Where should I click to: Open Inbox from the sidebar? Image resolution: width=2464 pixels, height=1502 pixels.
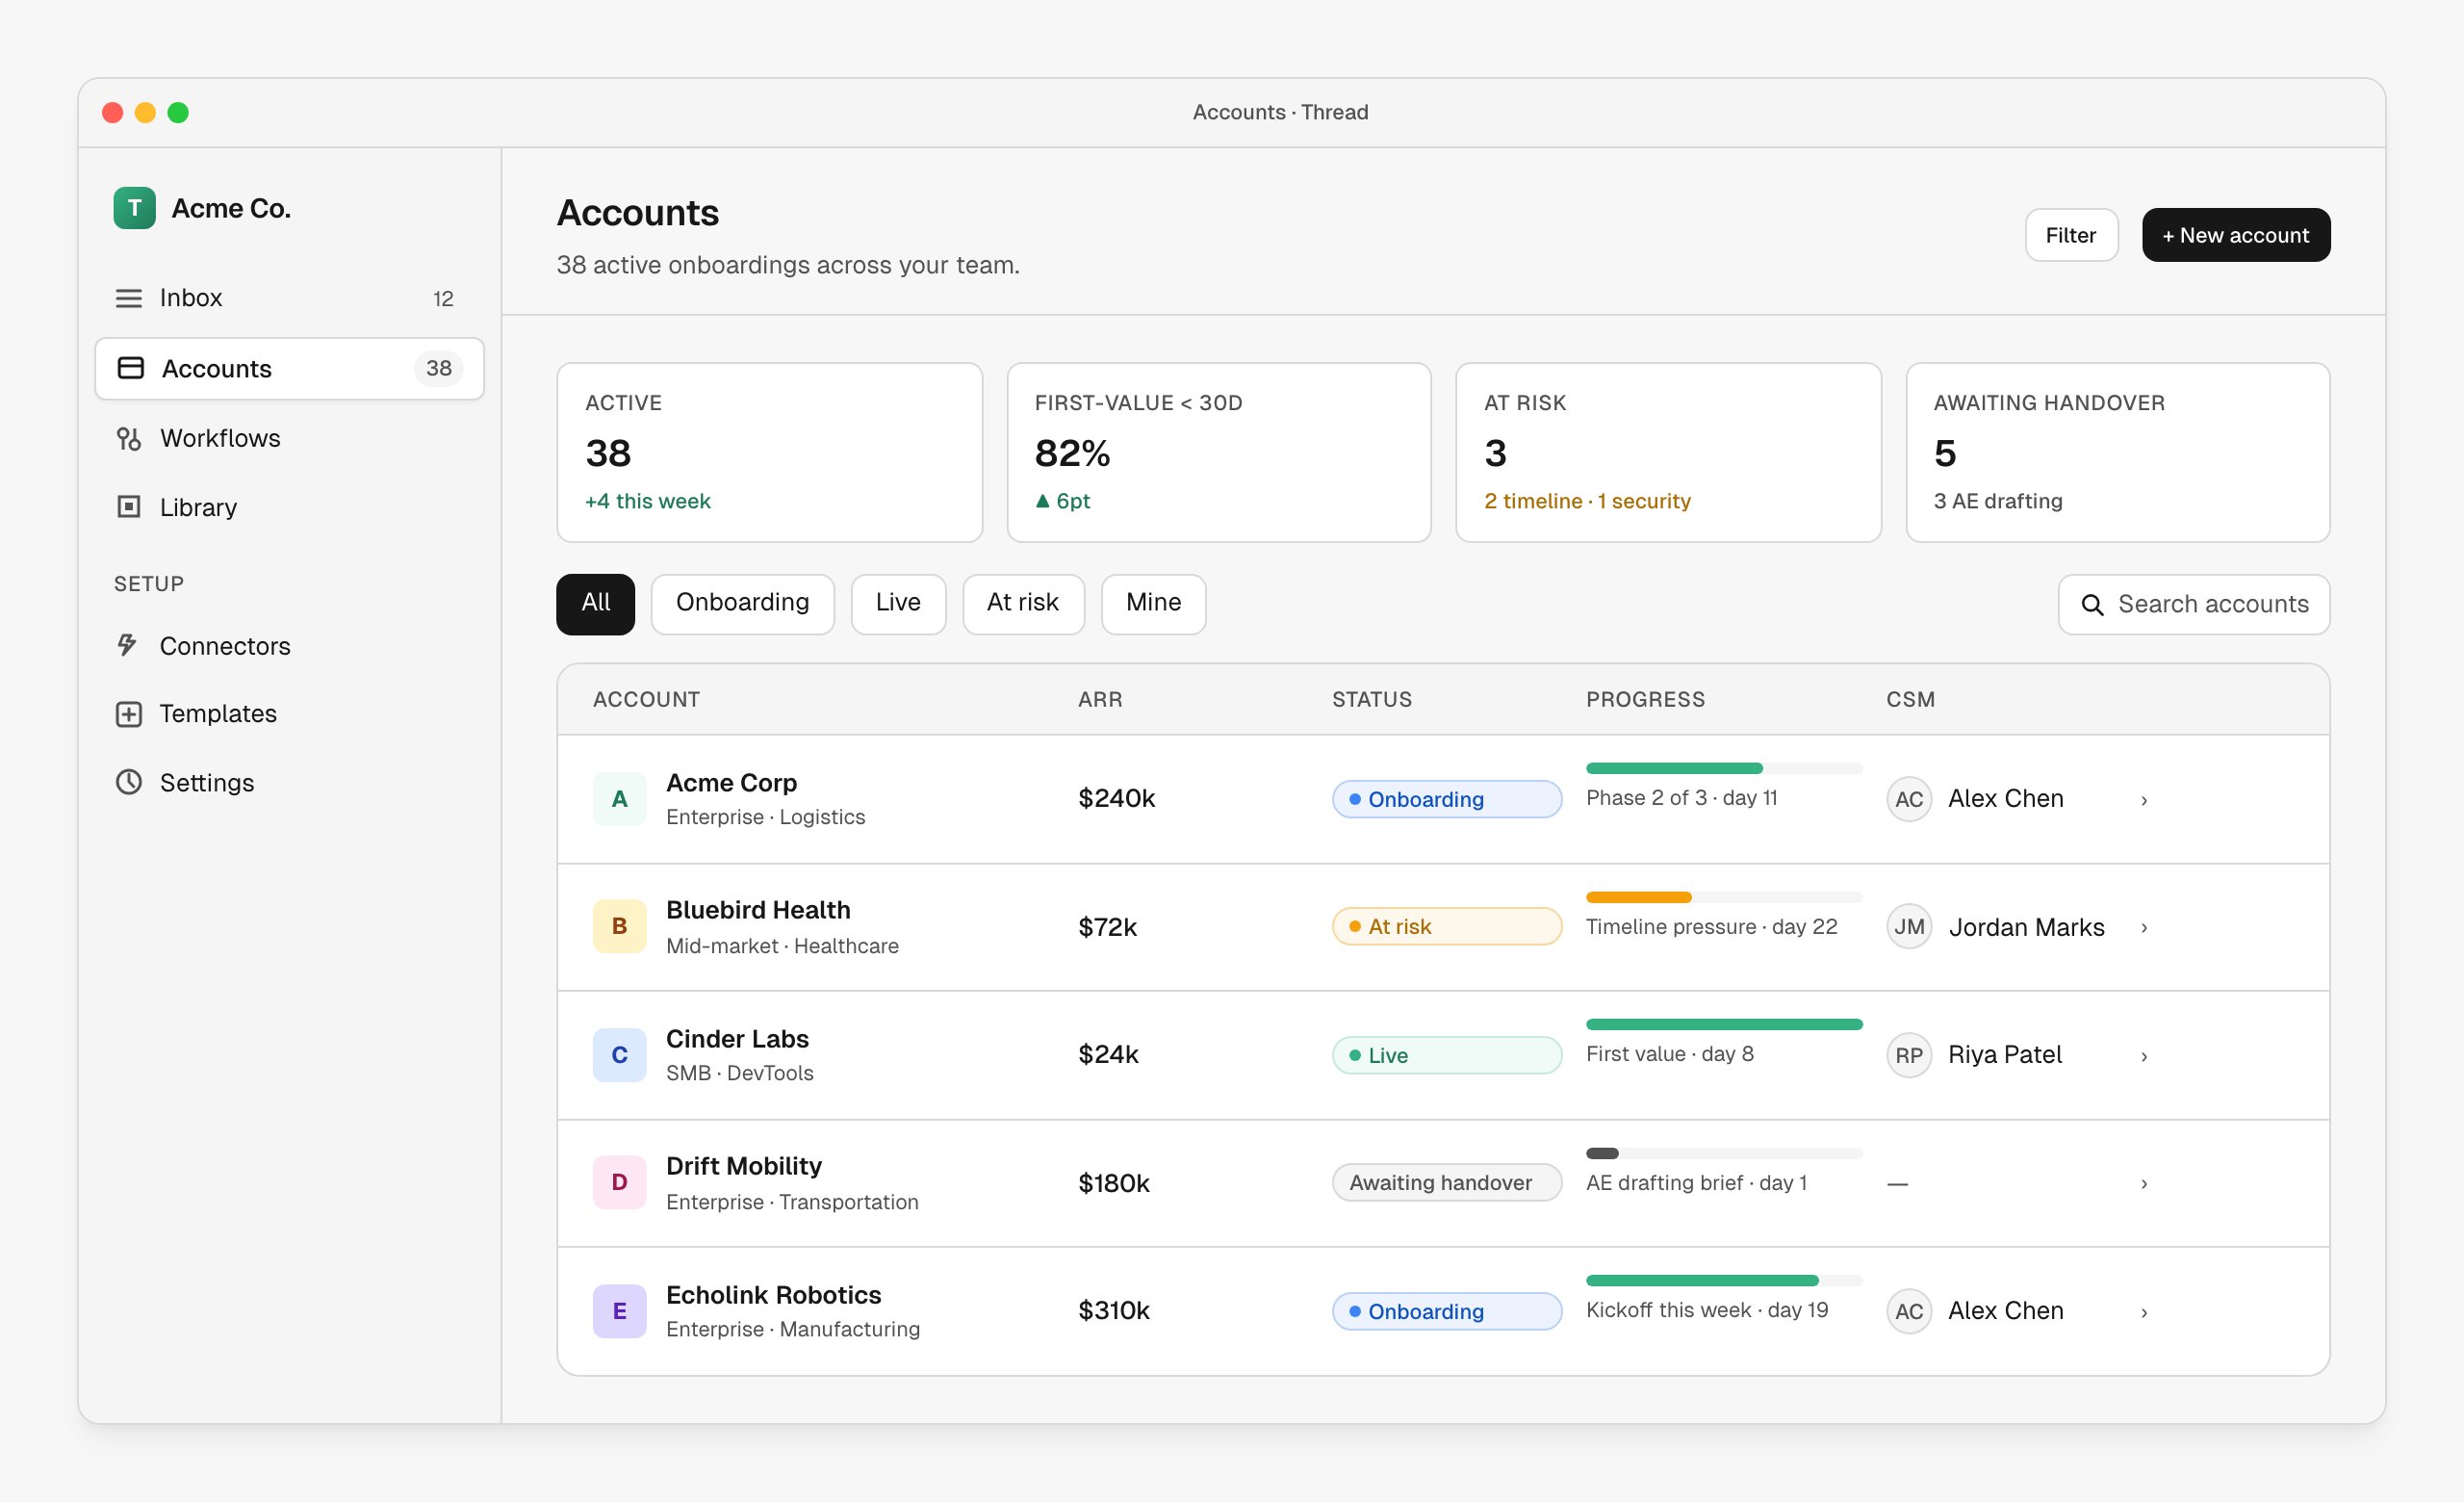289,298
